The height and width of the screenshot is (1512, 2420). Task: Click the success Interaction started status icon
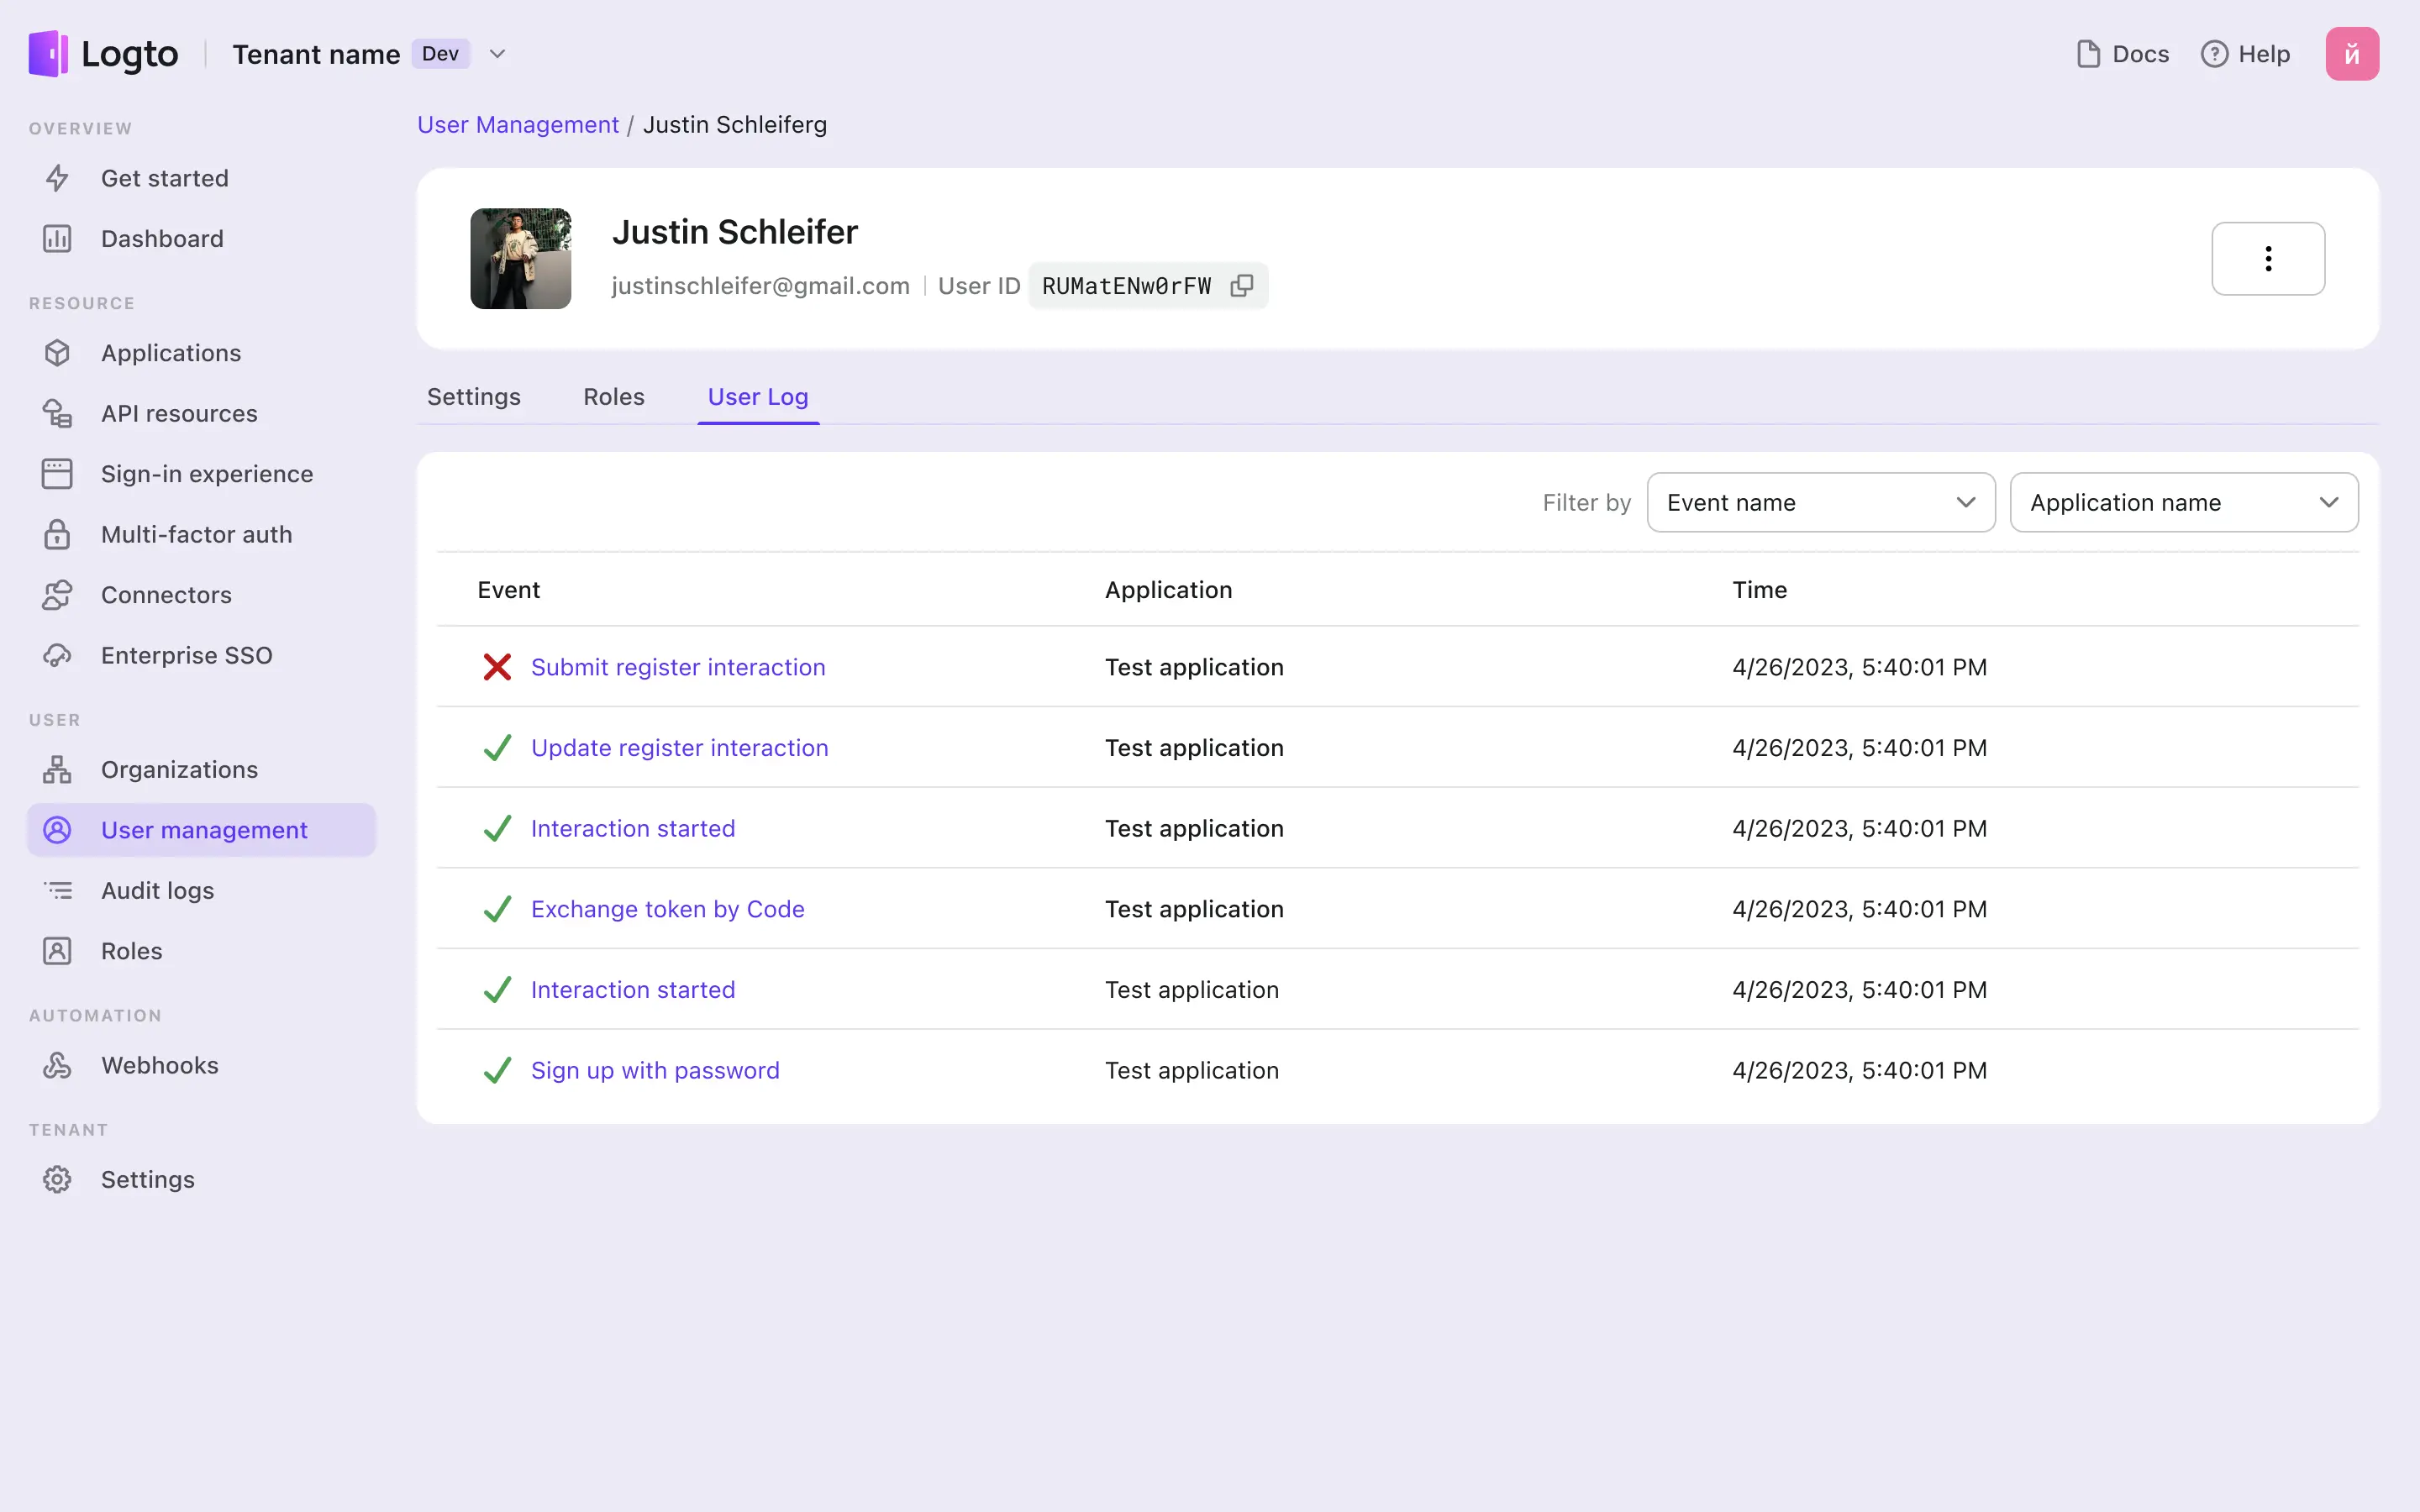pos(495,827)
